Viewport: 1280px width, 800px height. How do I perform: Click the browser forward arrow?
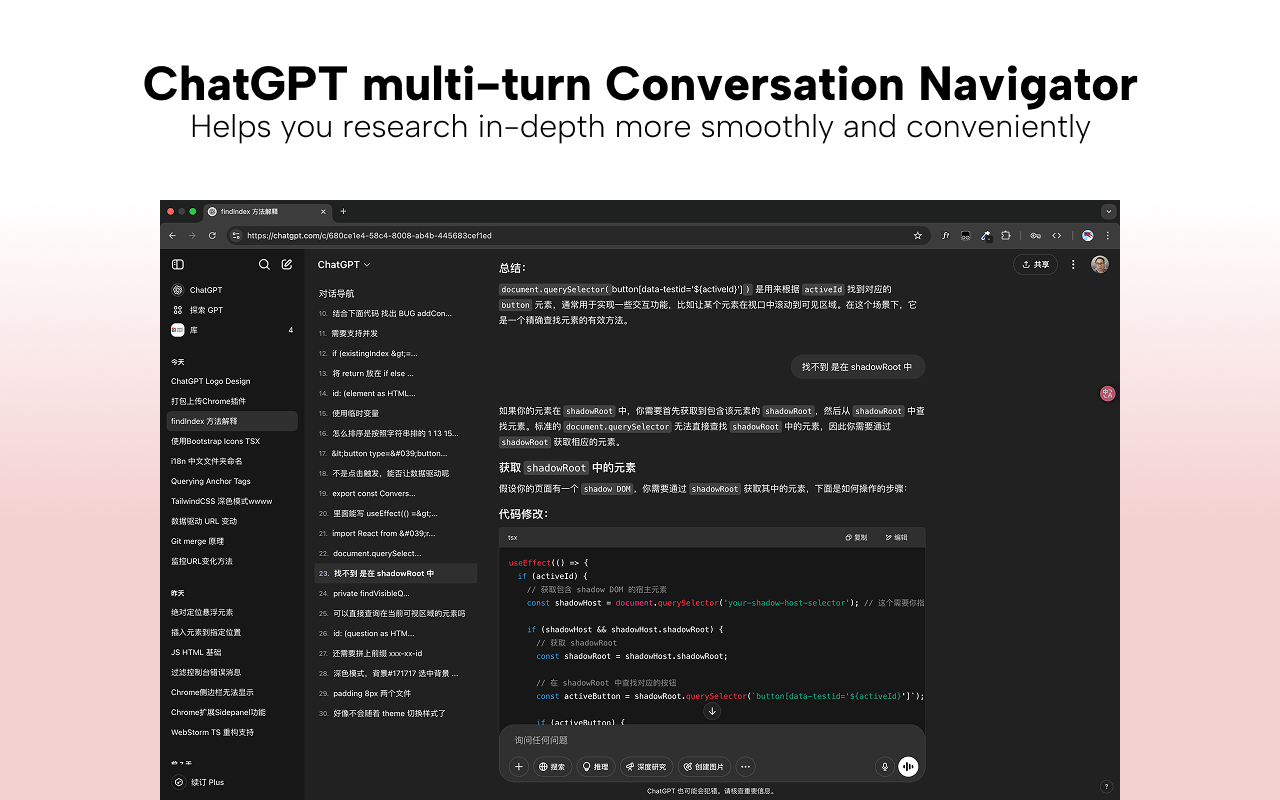192,236
